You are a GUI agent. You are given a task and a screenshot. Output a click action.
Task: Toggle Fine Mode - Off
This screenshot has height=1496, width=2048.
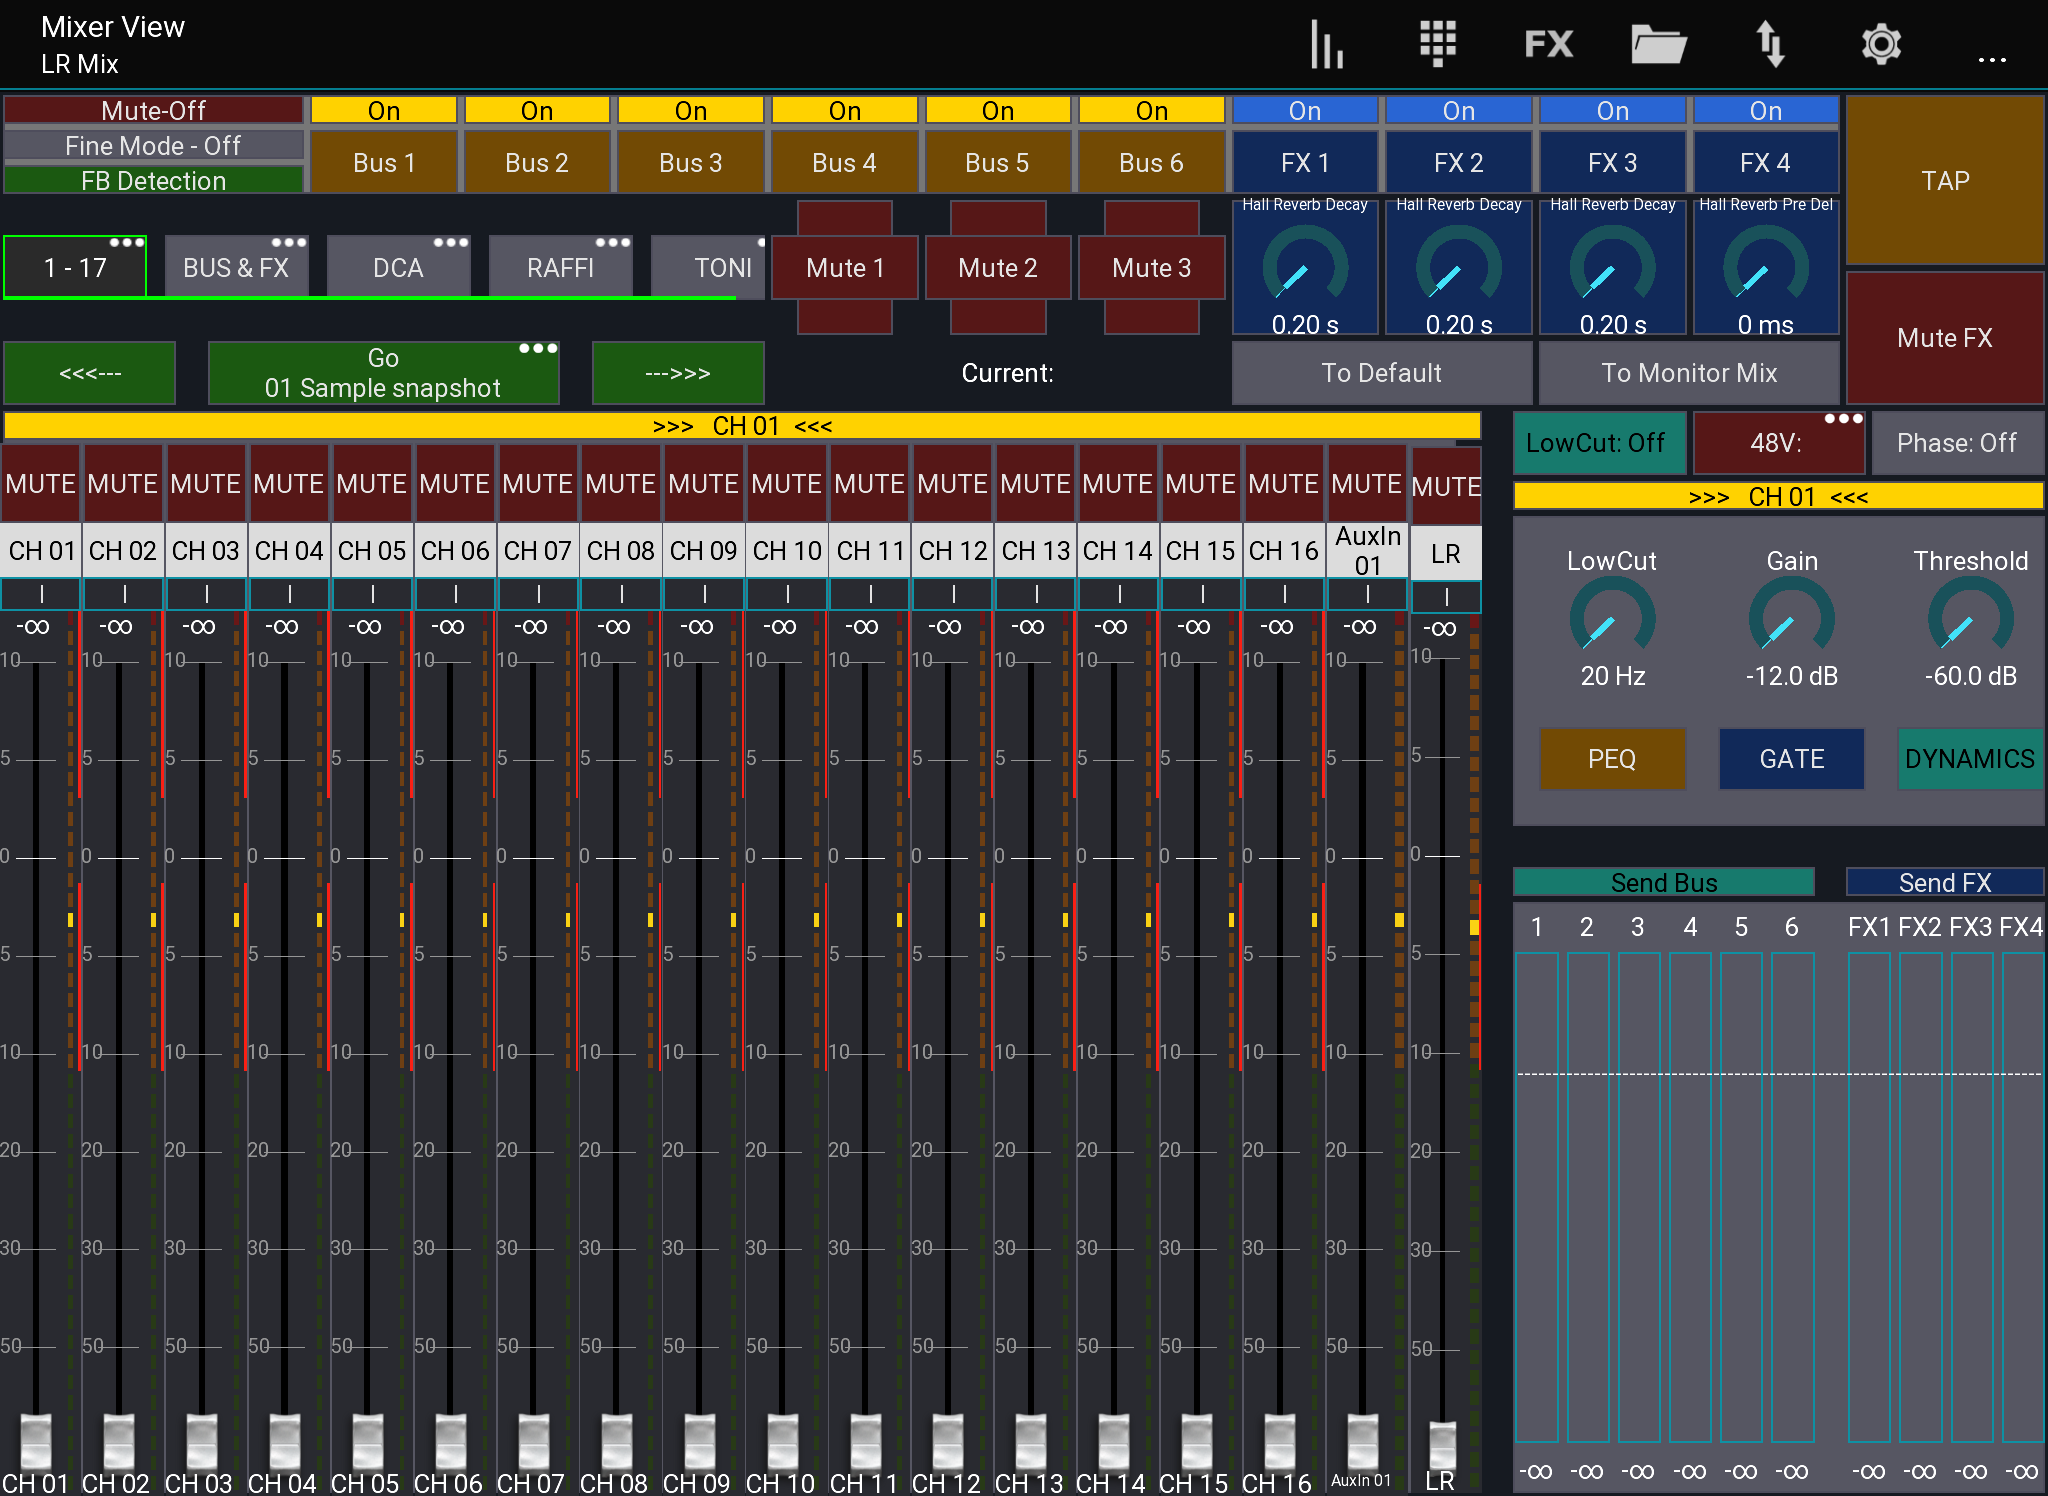coord(153,145)
